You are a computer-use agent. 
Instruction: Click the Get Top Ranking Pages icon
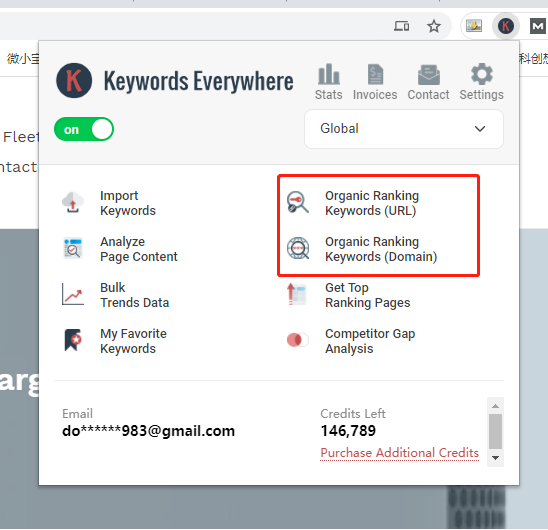coord(296,294)
